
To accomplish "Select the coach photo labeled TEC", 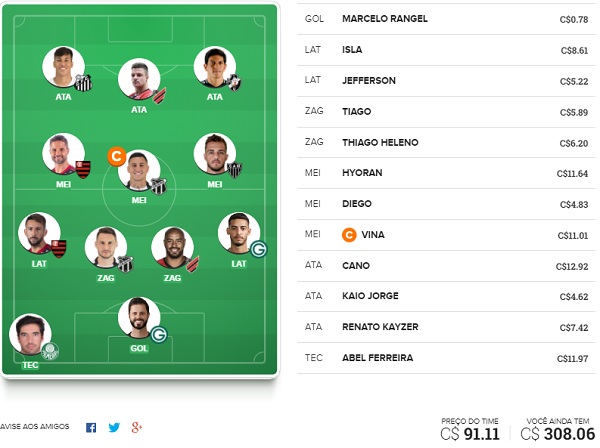I will 30,335.
